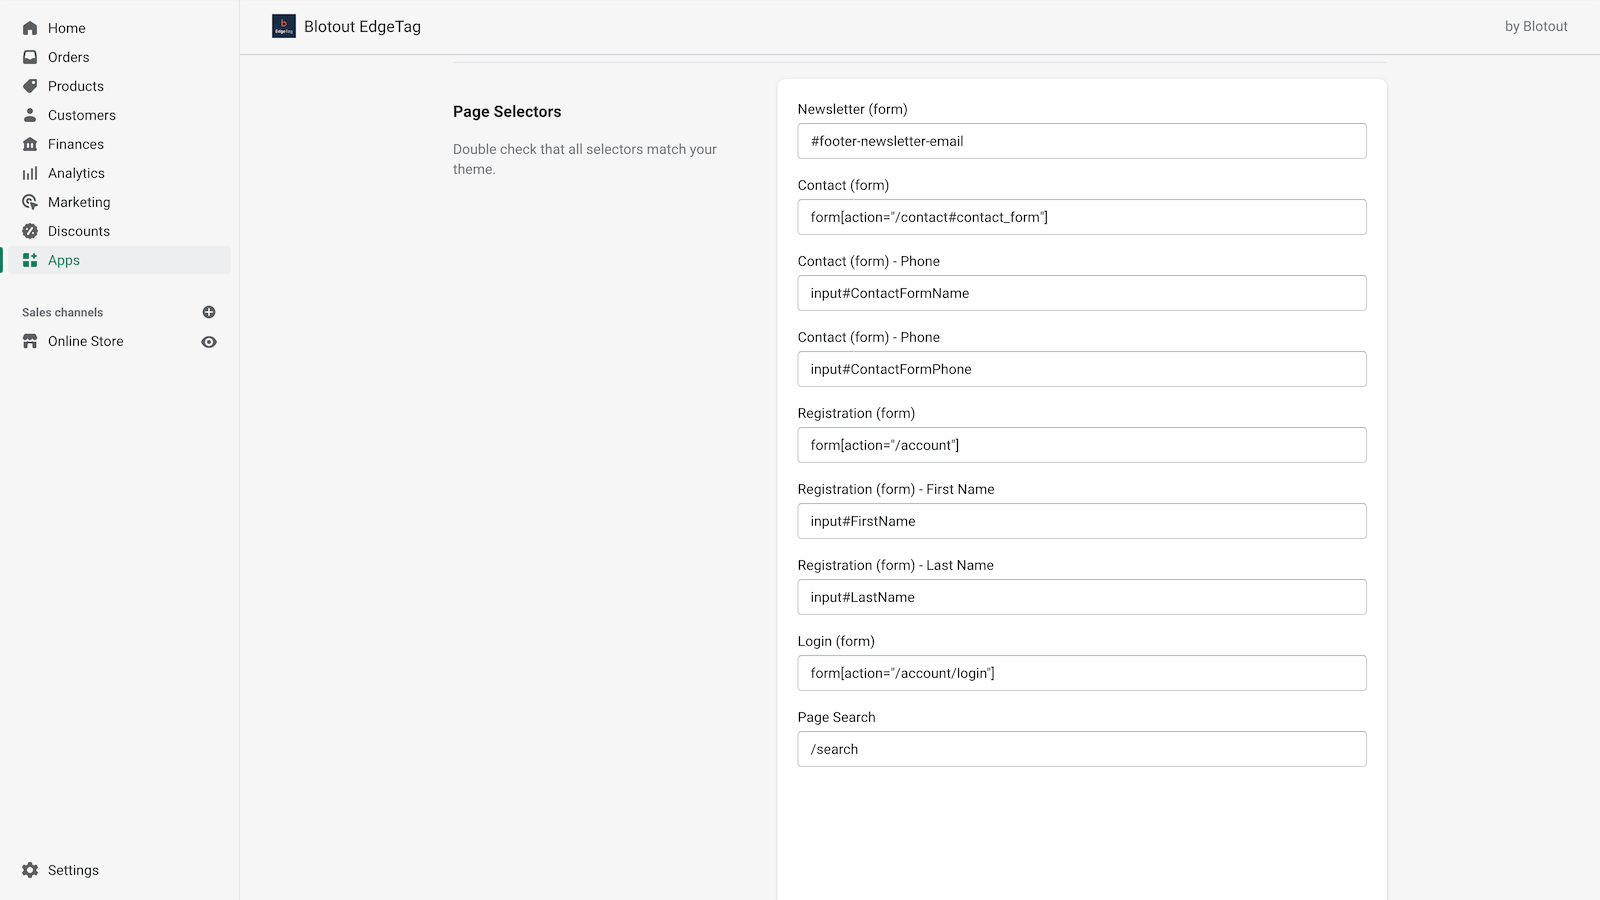Click the Newsletter (form) selector field
Image resolution: width=1600 pixels, height=900 pixels.
[x=1081, y=141]
